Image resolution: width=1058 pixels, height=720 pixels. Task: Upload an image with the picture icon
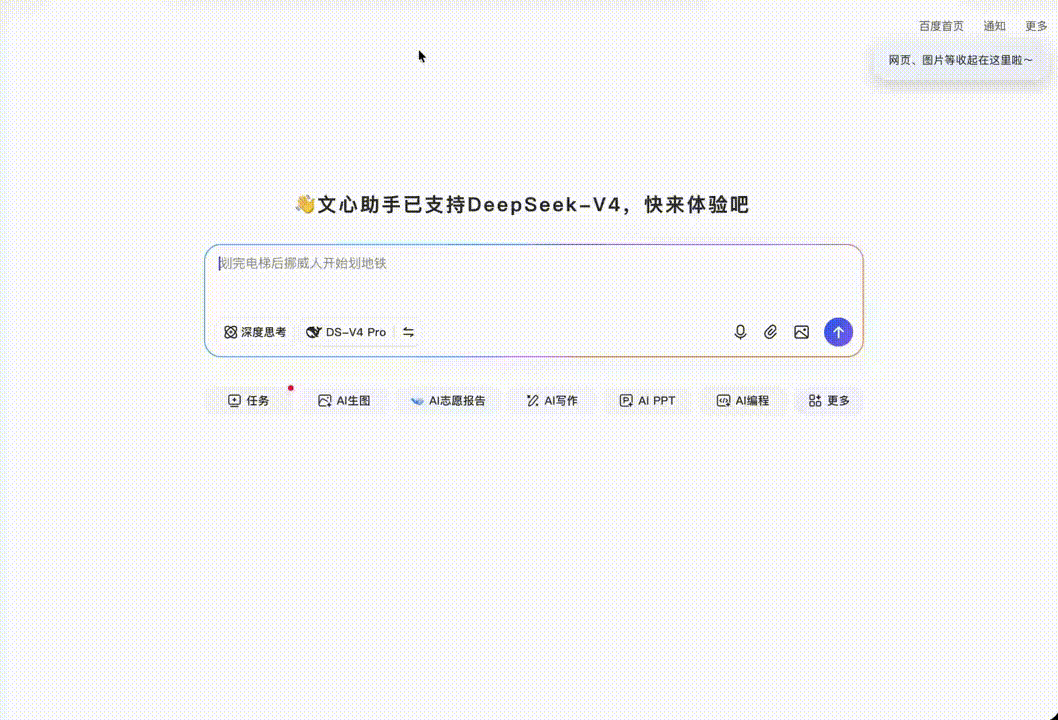pos(801,332)
